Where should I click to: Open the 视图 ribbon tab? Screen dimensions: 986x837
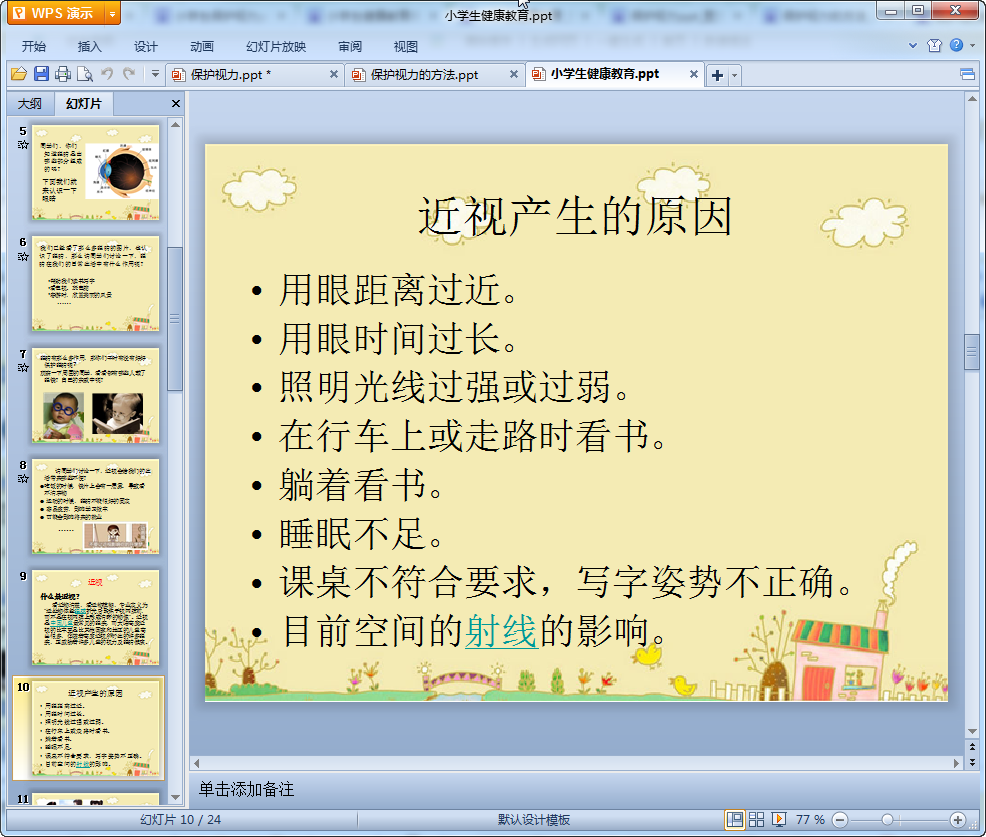(x=406, y=46)
